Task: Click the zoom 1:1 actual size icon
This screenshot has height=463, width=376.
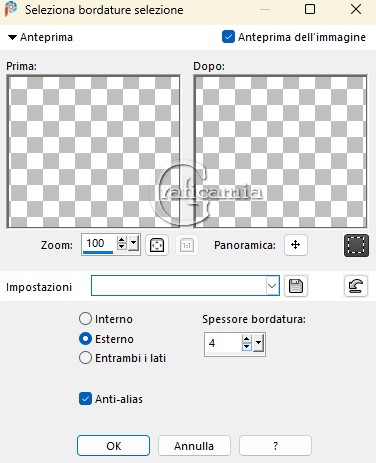Action: click(x=186, y=245)
